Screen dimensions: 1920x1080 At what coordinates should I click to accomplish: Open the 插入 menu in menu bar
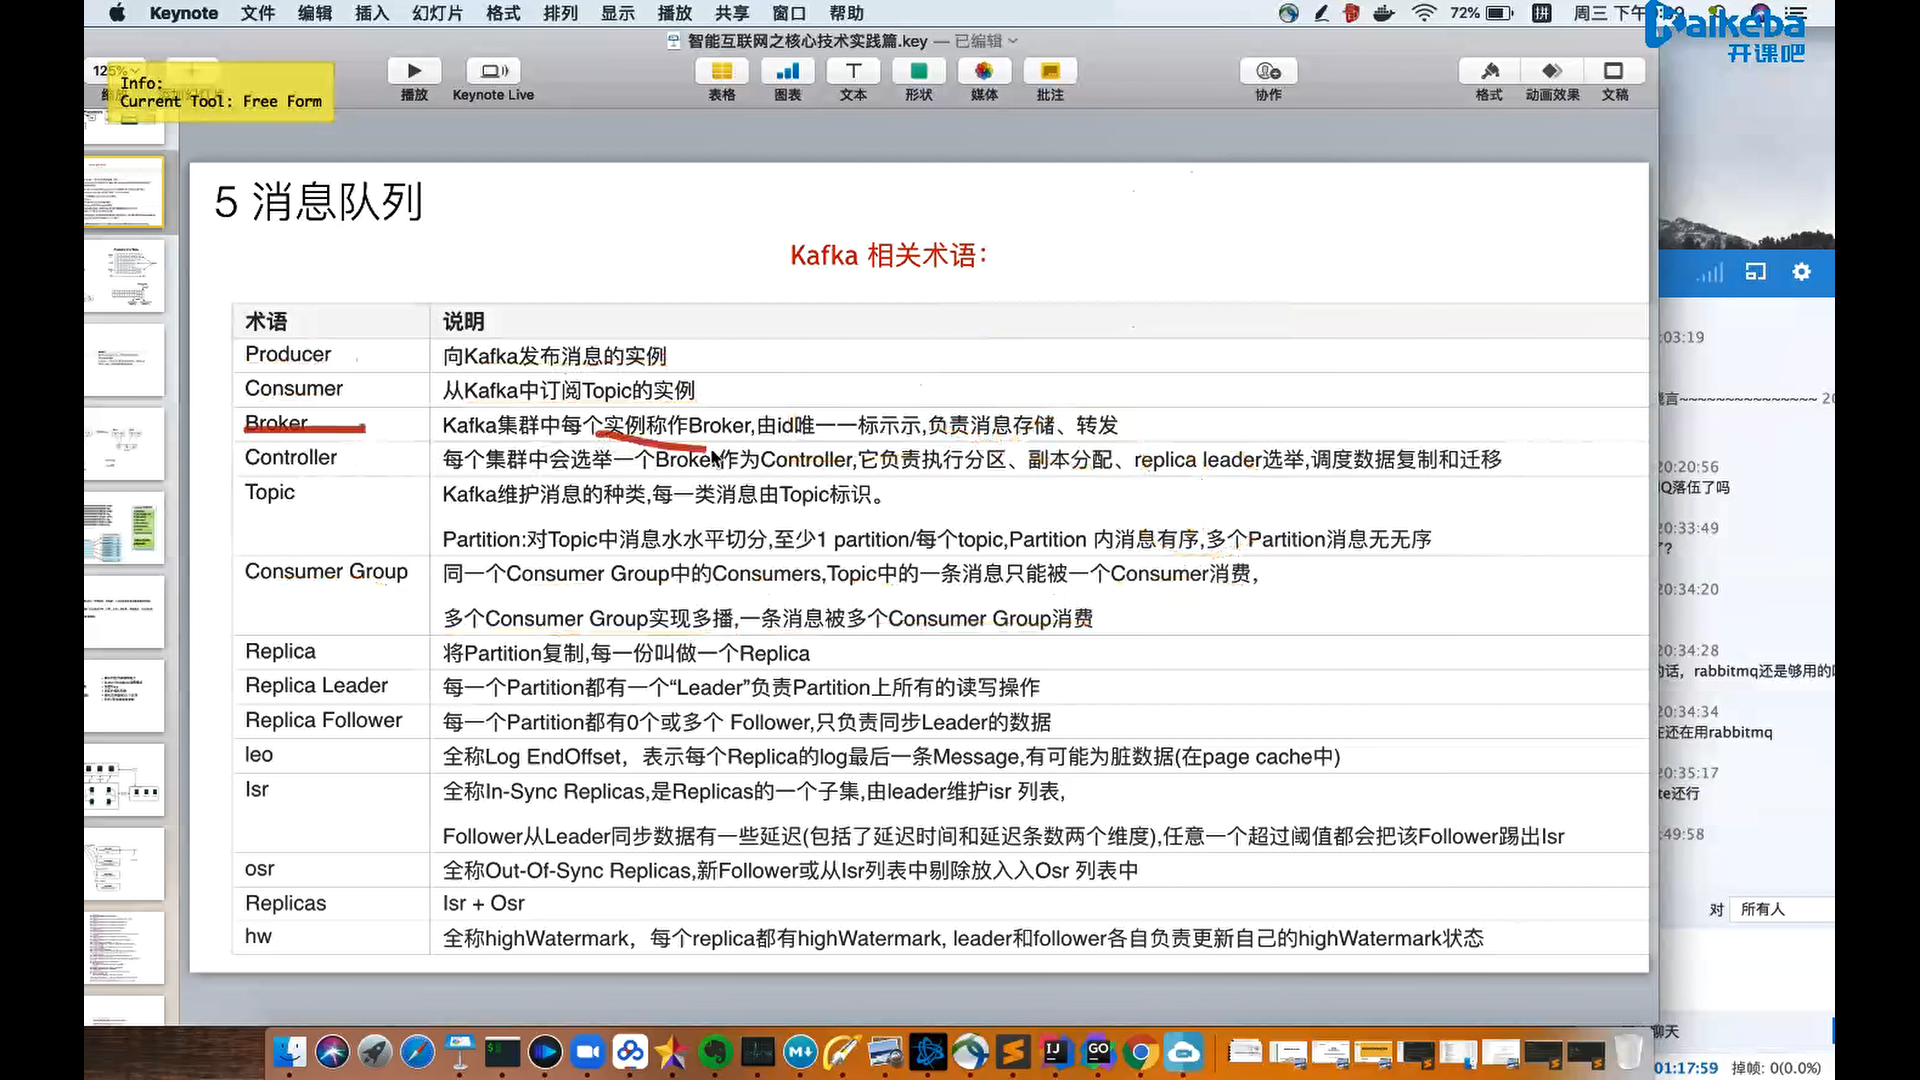[x=371, y=13]
